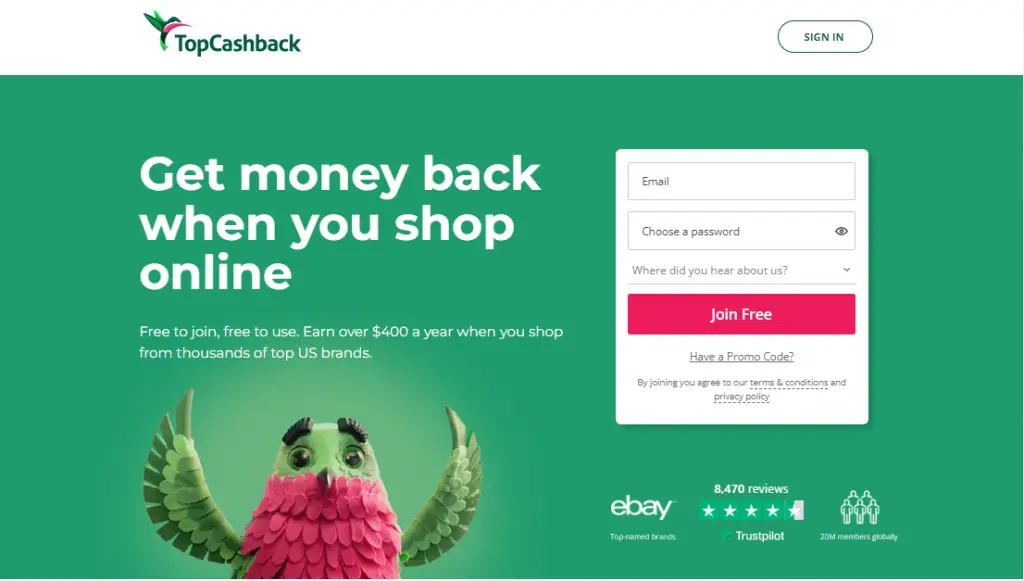Click the Top-named brands caption
Viewport: 1024px width, 581px height.
643,537
